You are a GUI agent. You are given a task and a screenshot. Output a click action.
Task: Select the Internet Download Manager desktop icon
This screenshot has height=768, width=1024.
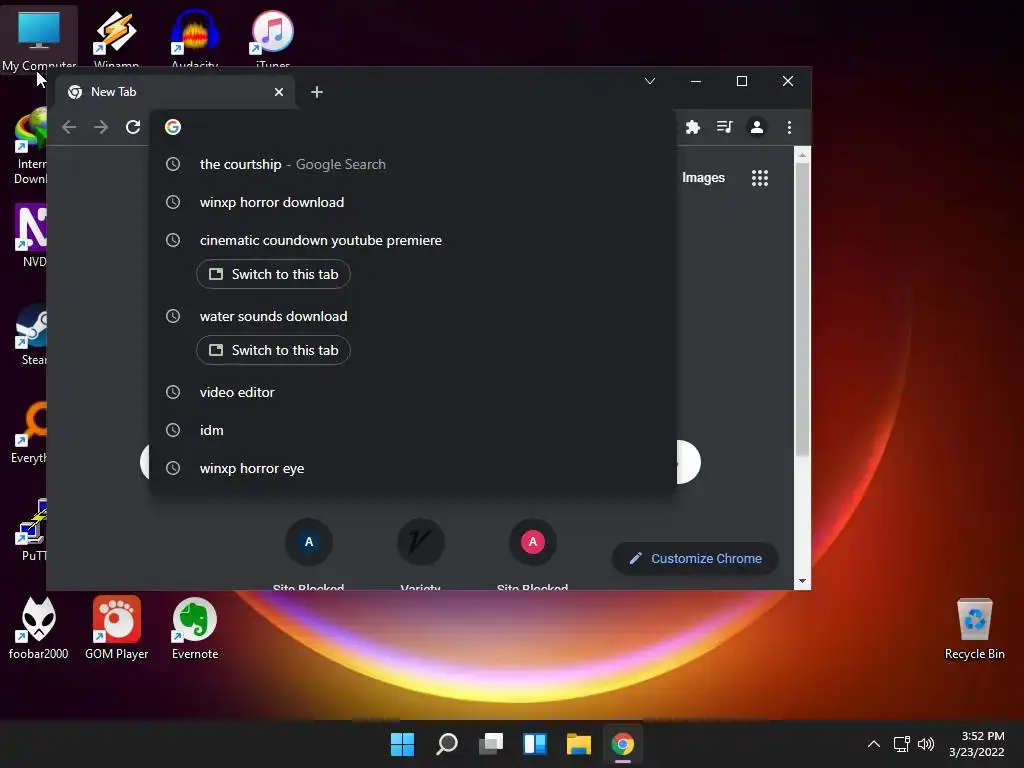pyautogui.click(x=31, y=146)
